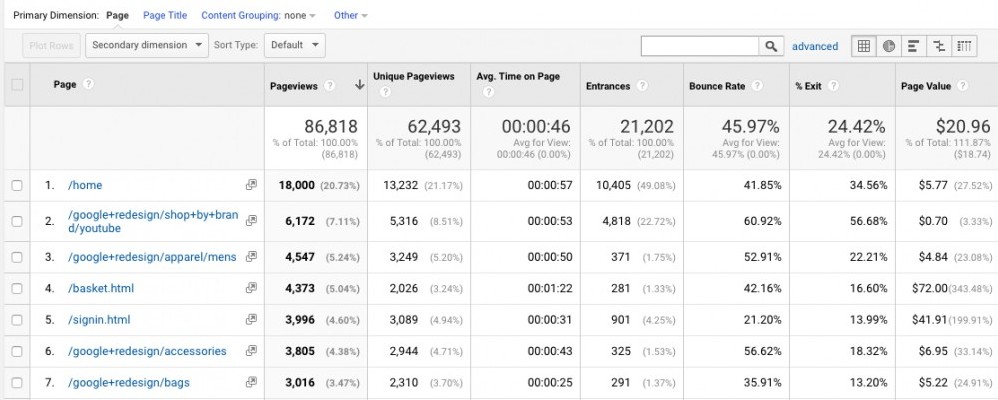Open the /basket.html page link
Screen dimensions: 998x400
[101, 289]
